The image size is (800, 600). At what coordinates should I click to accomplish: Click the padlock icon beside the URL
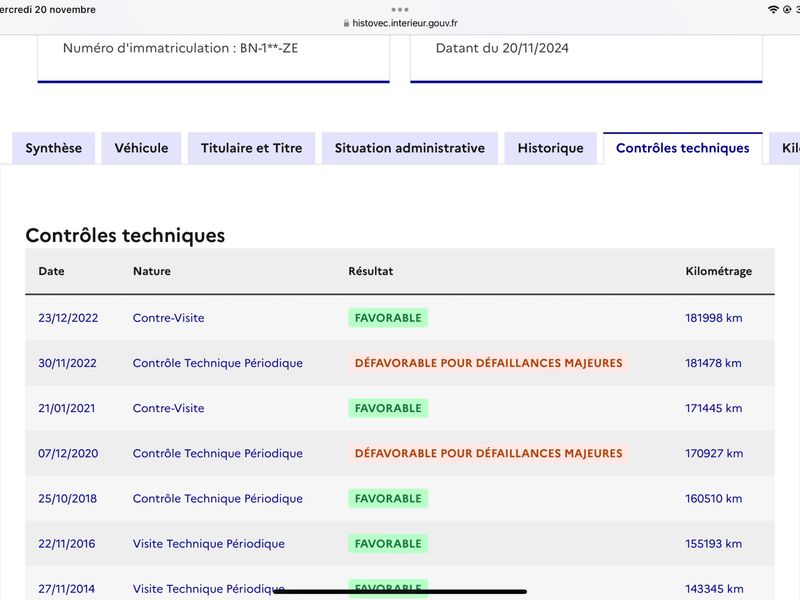coord(346,23)
